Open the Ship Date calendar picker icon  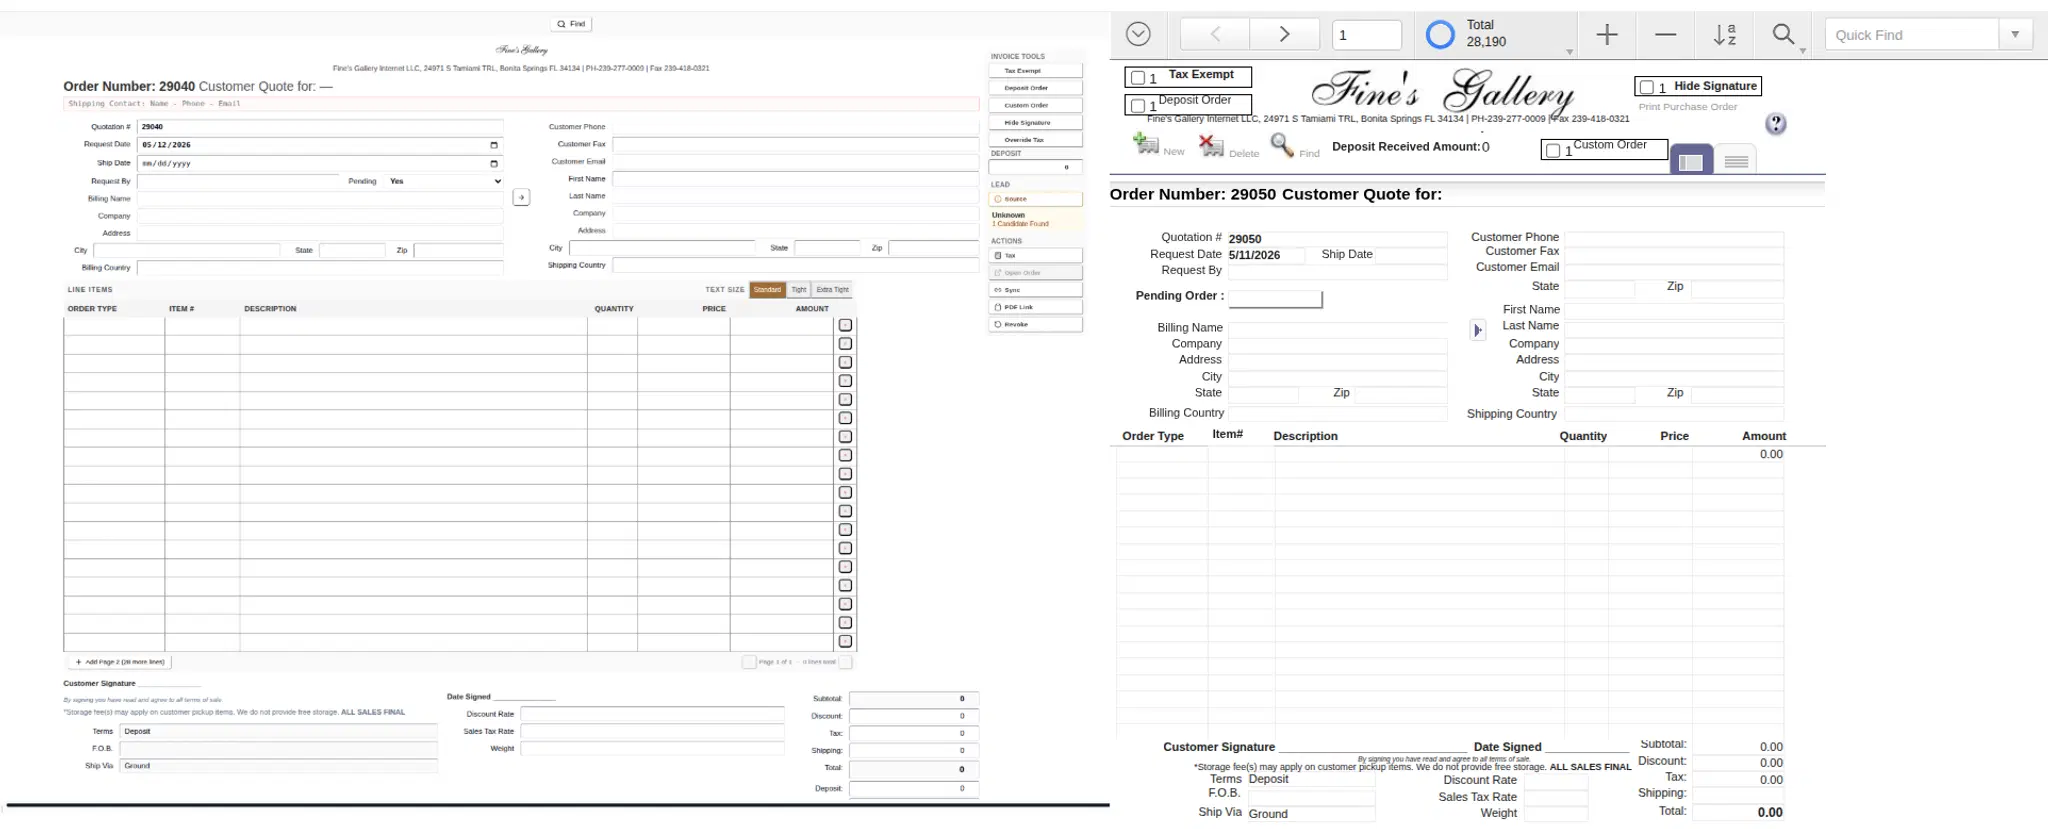click(493, 163)
